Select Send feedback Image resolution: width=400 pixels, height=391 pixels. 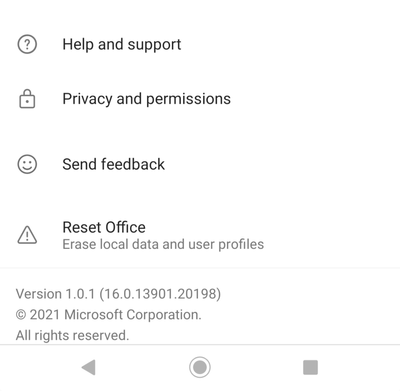click(x=200, y=164)
